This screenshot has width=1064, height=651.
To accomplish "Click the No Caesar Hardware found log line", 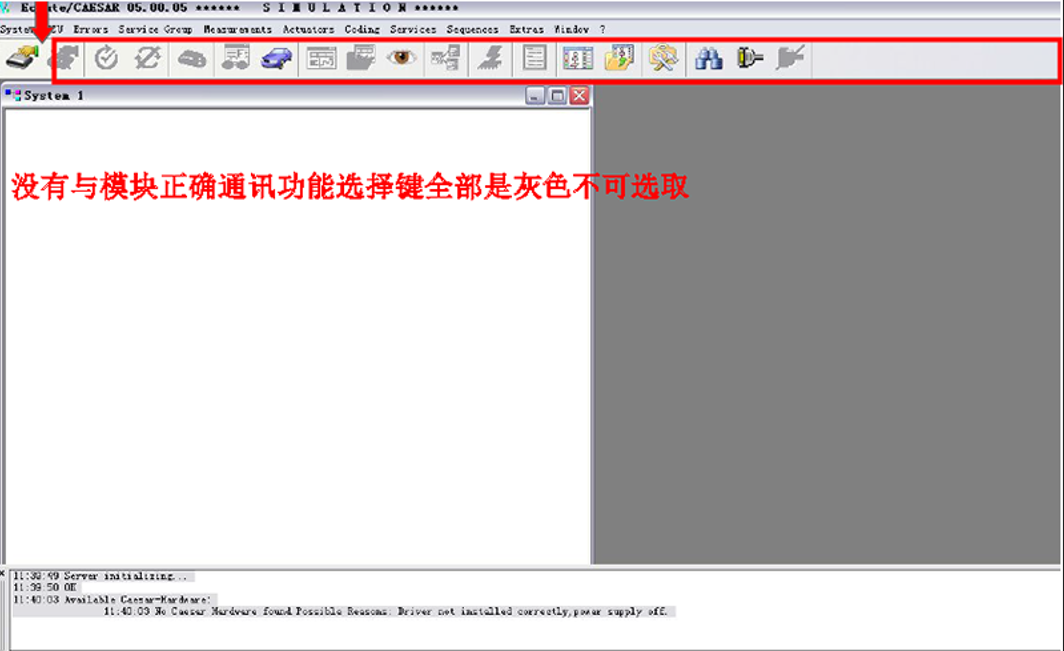I will point(385,612).
